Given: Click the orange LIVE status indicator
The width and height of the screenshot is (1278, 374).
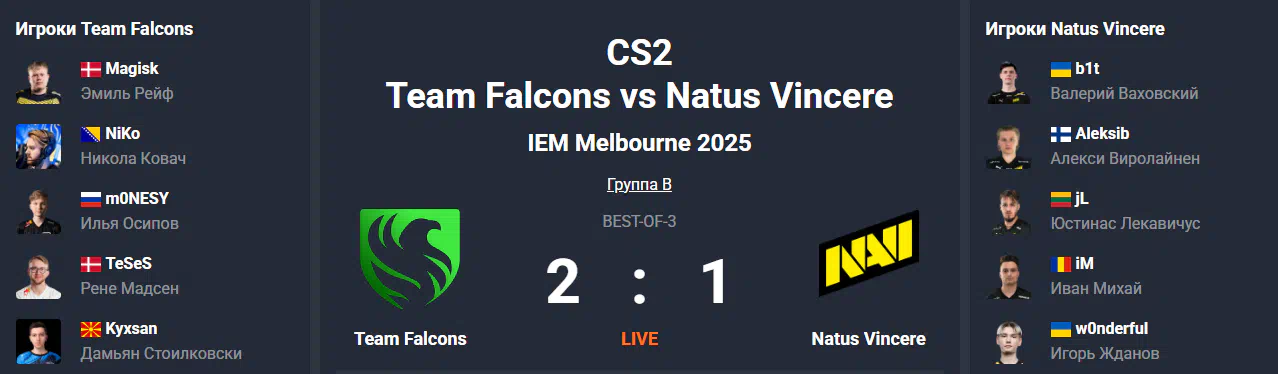Looking at the screenshot, I should (639, 339).
